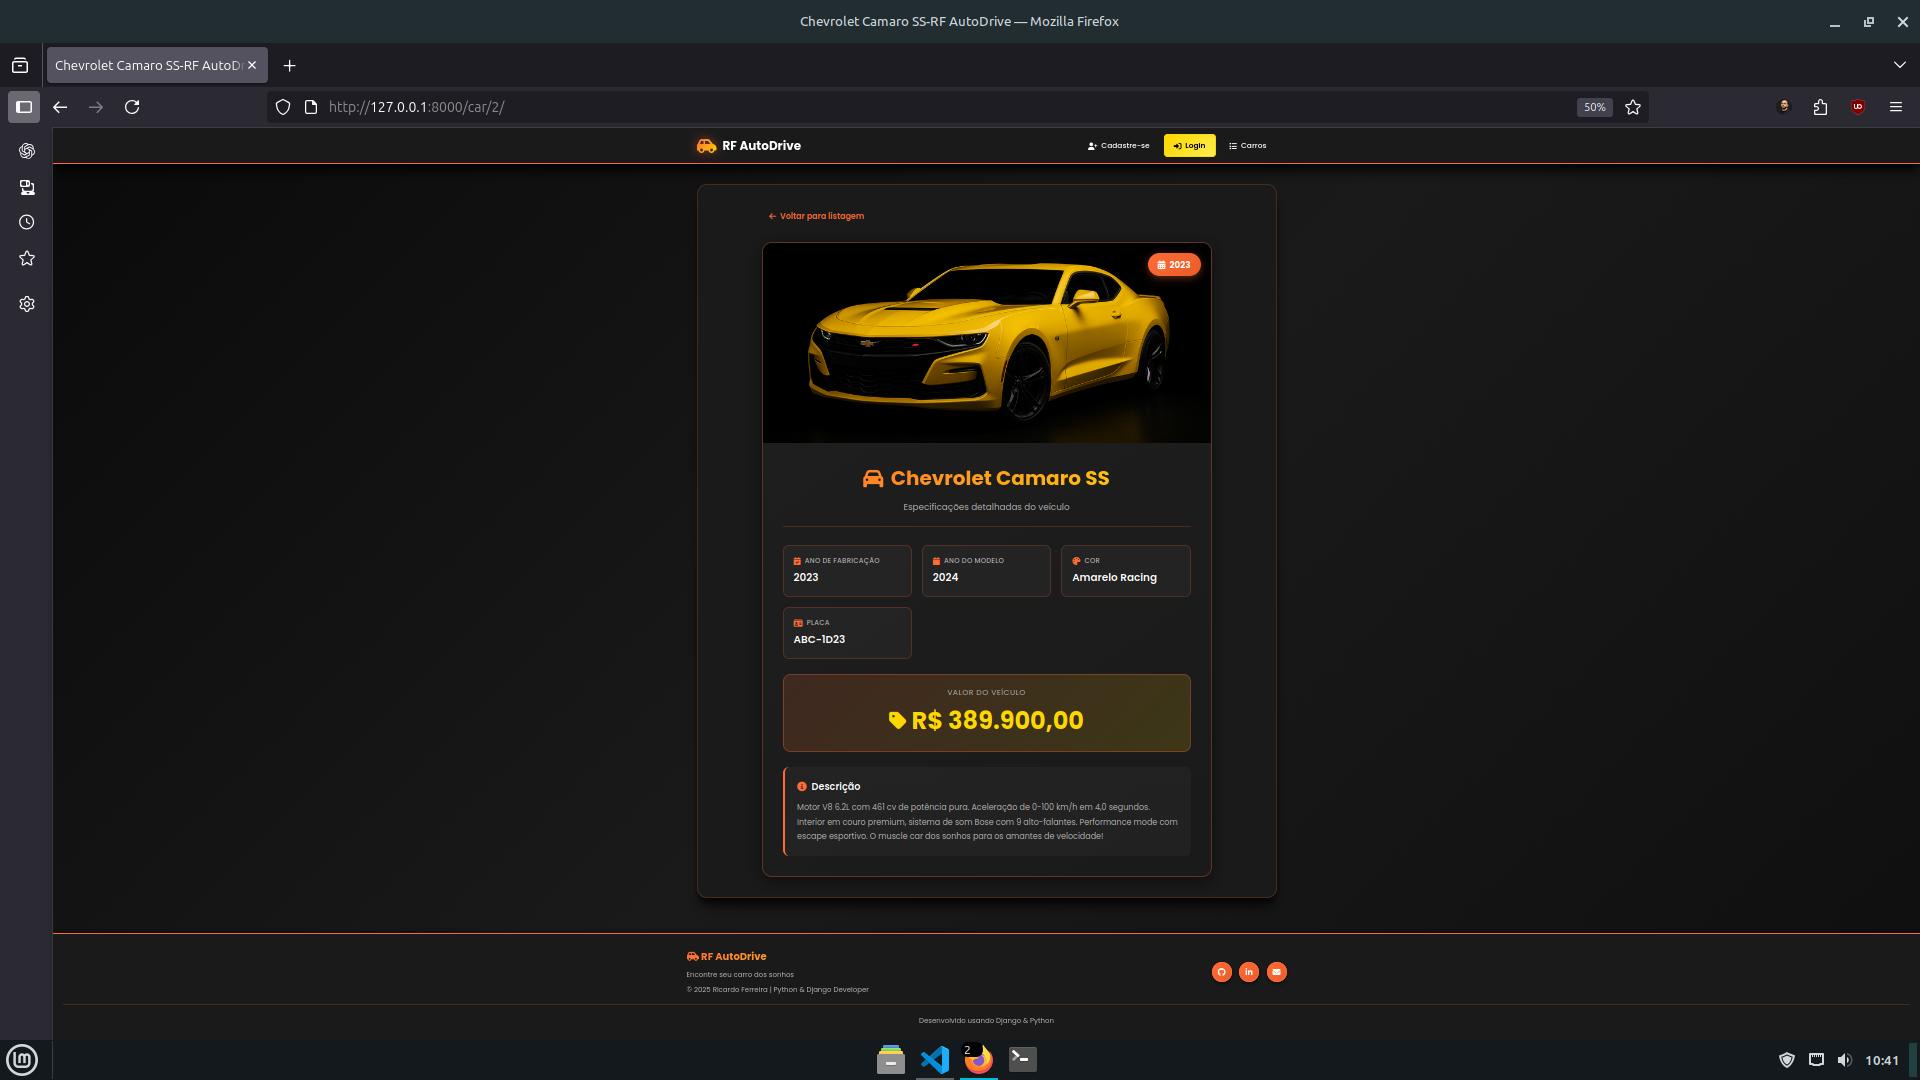The height and width of the screenshot is (1080, 1920).
Task: Open the Firefox application hamburger menu
Action: pyautogui.click(x=1895, y=107)
